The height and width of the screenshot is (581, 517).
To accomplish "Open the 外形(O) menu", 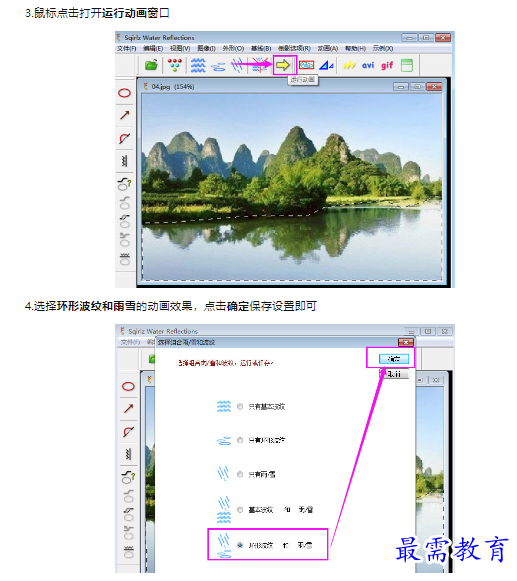I will [x=233, y=49].
